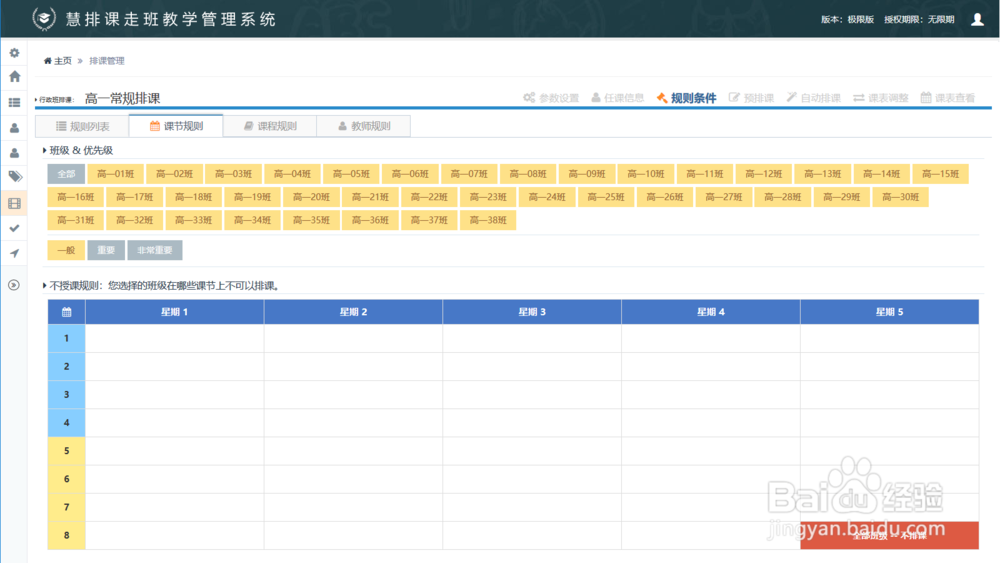Viewport: 1000px width, 563px height.
Task: Toggle class 高一16班
Action: 76,197
